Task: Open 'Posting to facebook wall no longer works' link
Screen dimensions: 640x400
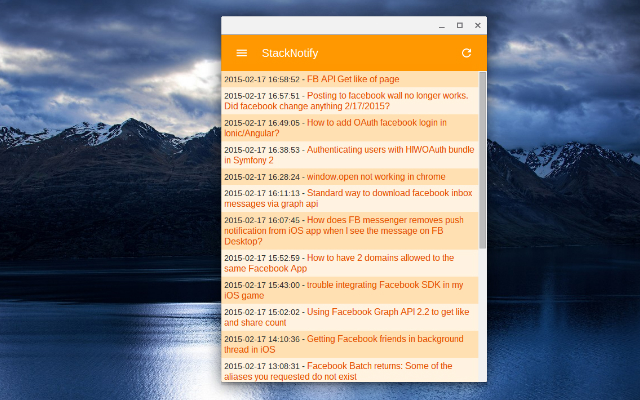Action: (347, 101)
